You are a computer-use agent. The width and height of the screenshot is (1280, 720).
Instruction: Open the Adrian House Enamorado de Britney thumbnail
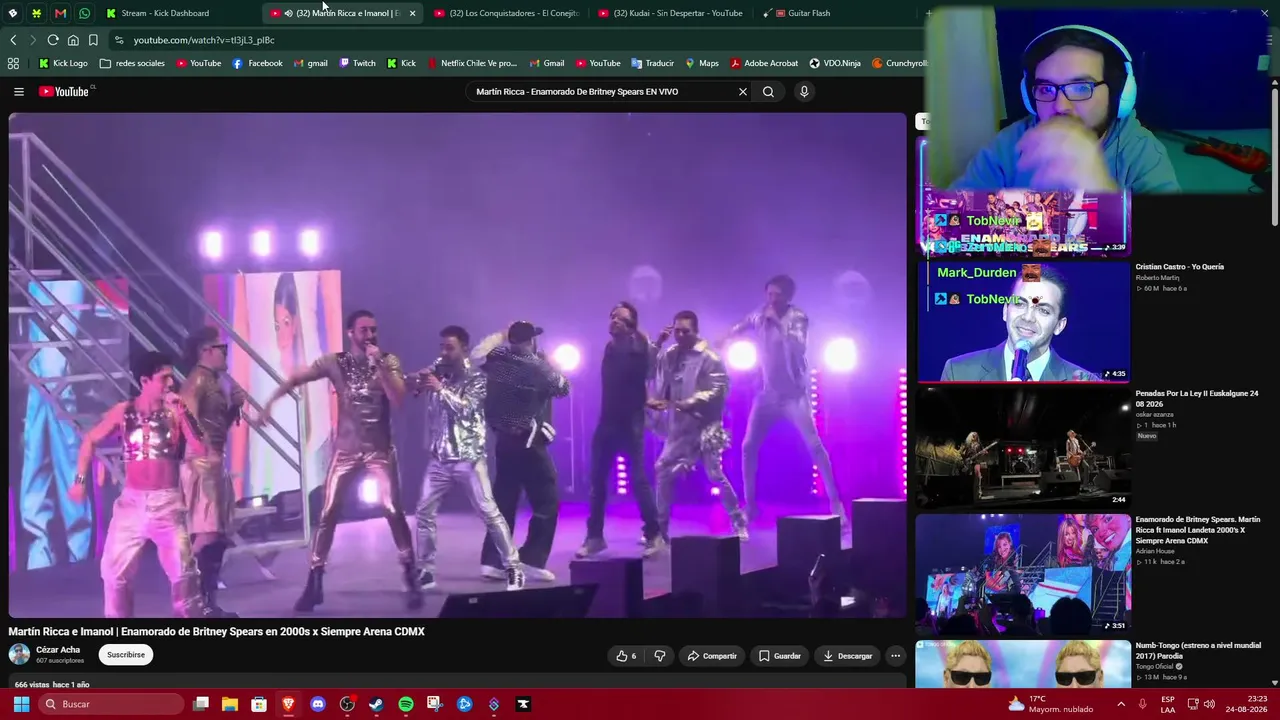tap(1024, 574)
